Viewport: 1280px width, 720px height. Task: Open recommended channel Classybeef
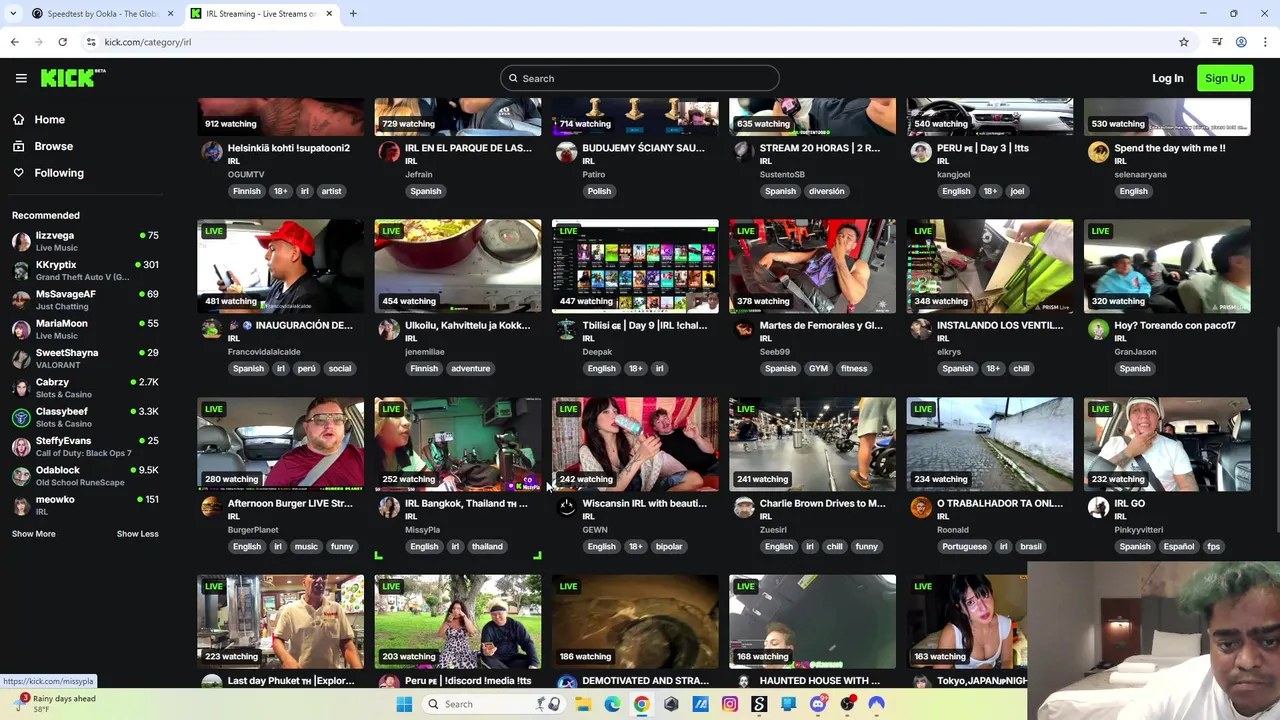pyautogui.click(x=85, y=417)
